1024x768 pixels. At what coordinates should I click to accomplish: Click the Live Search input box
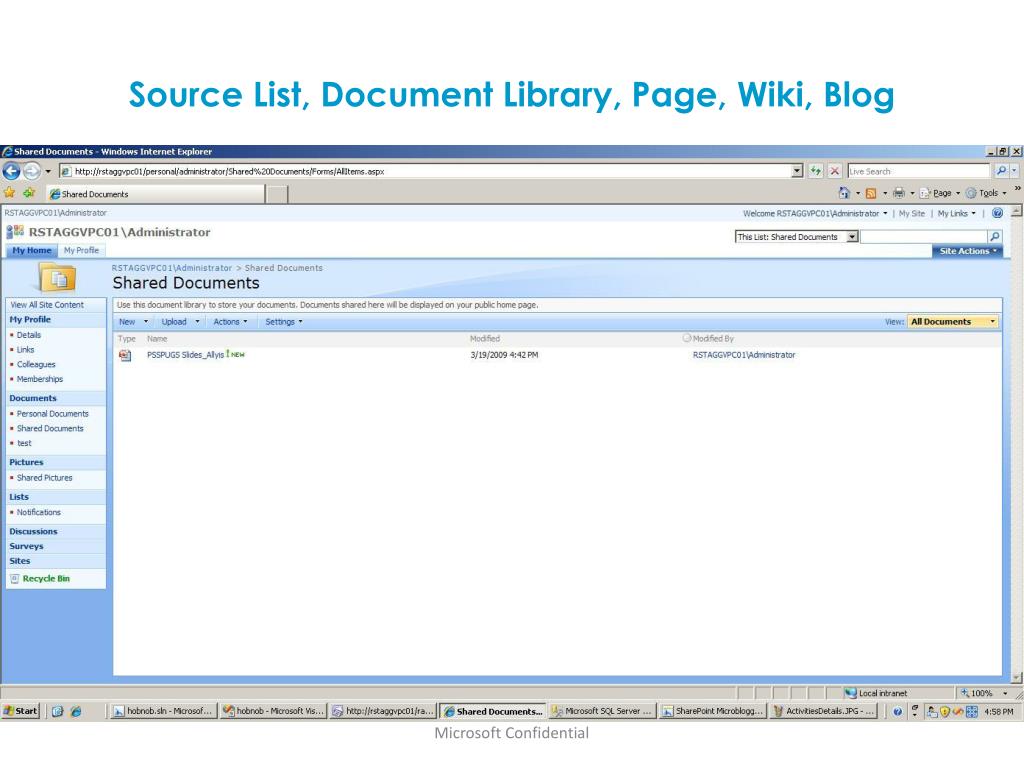[x=918, y=171]
